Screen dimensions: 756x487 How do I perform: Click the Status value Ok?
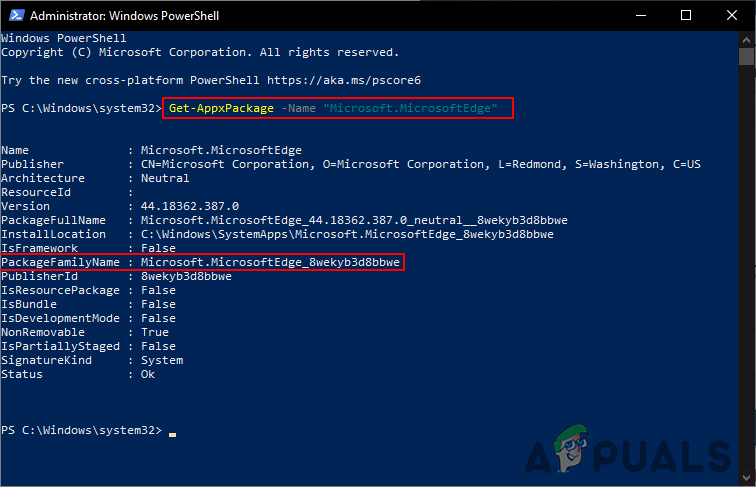coord(148,374)
